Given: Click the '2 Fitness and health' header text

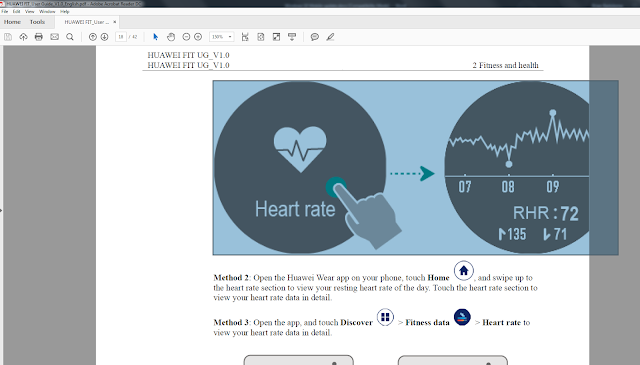Looking at the screenshot, I should (505, 65).
